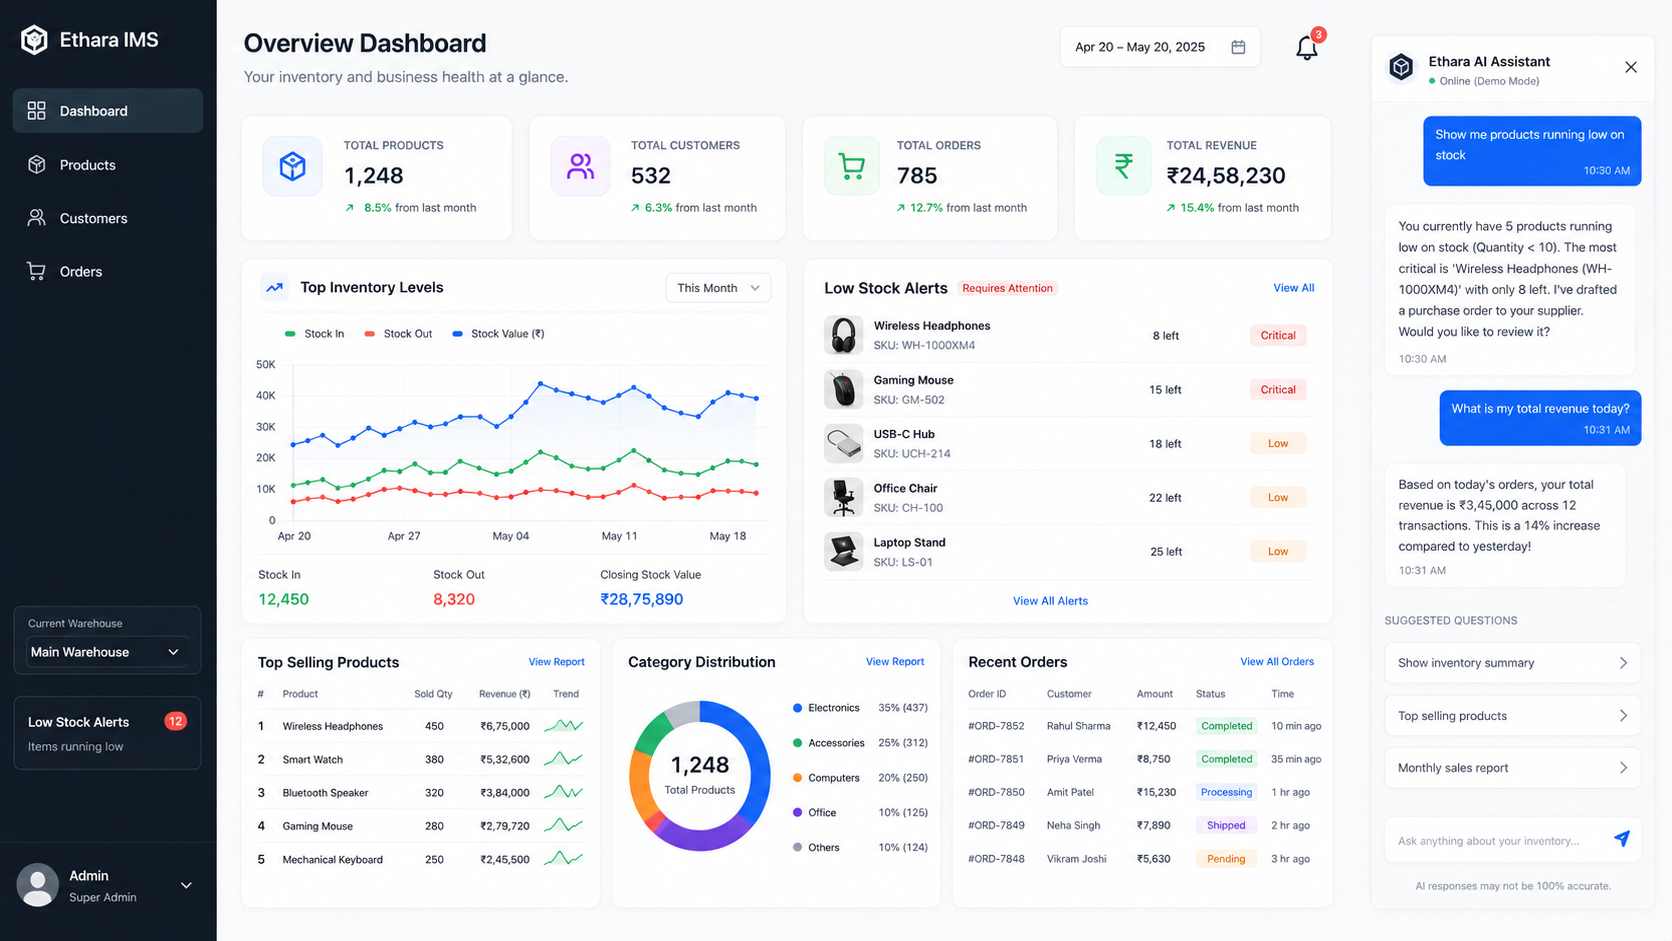Click the Admin profile avatar
Image resolution: width=1672 pixels, height=941 pixels.
click(38, 885)
